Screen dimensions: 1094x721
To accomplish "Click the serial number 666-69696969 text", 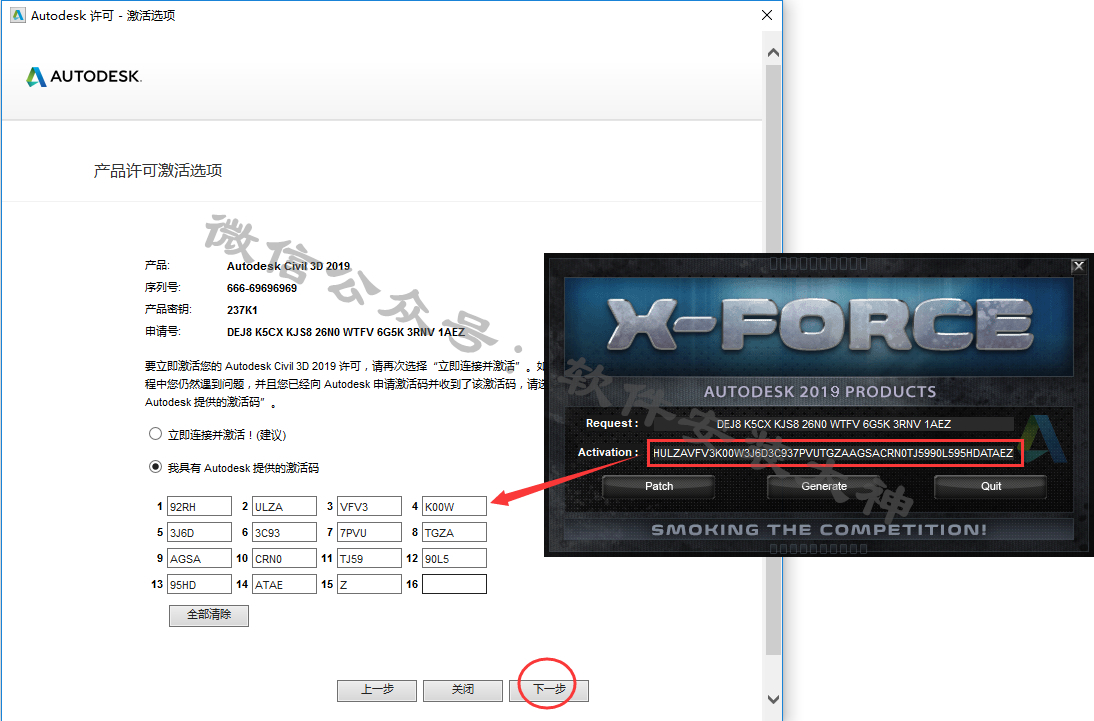I will [262, 288].
